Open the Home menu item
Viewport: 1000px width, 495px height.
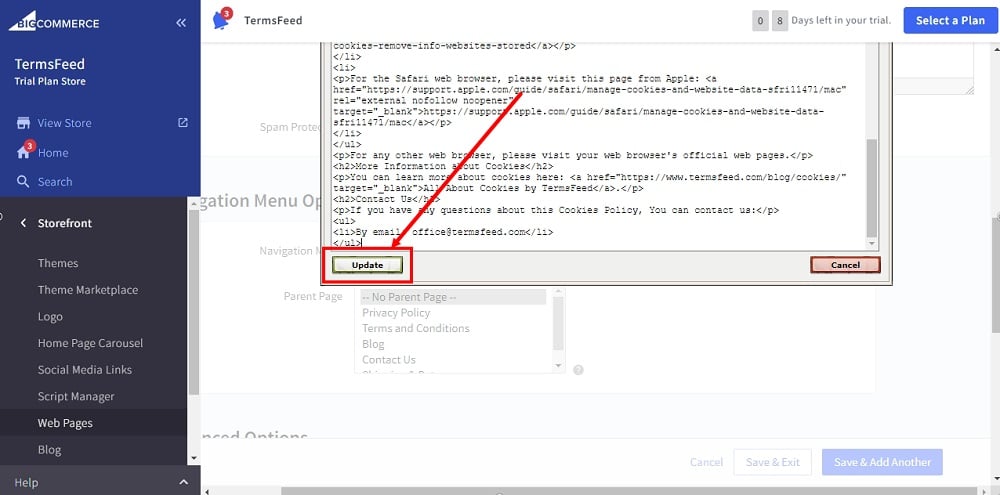point(53,153)
